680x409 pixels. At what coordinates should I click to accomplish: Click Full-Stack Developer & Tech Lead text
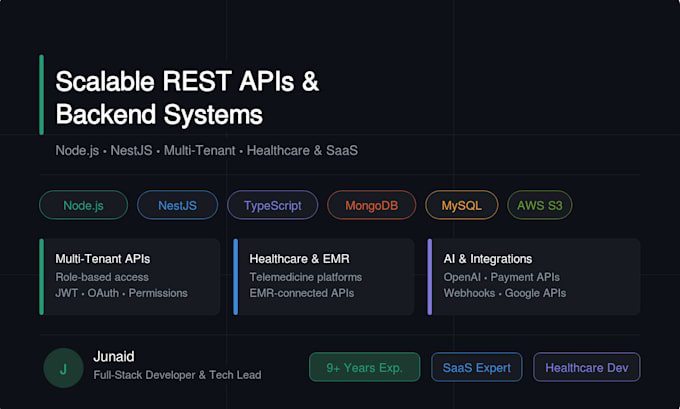point(177,375)
